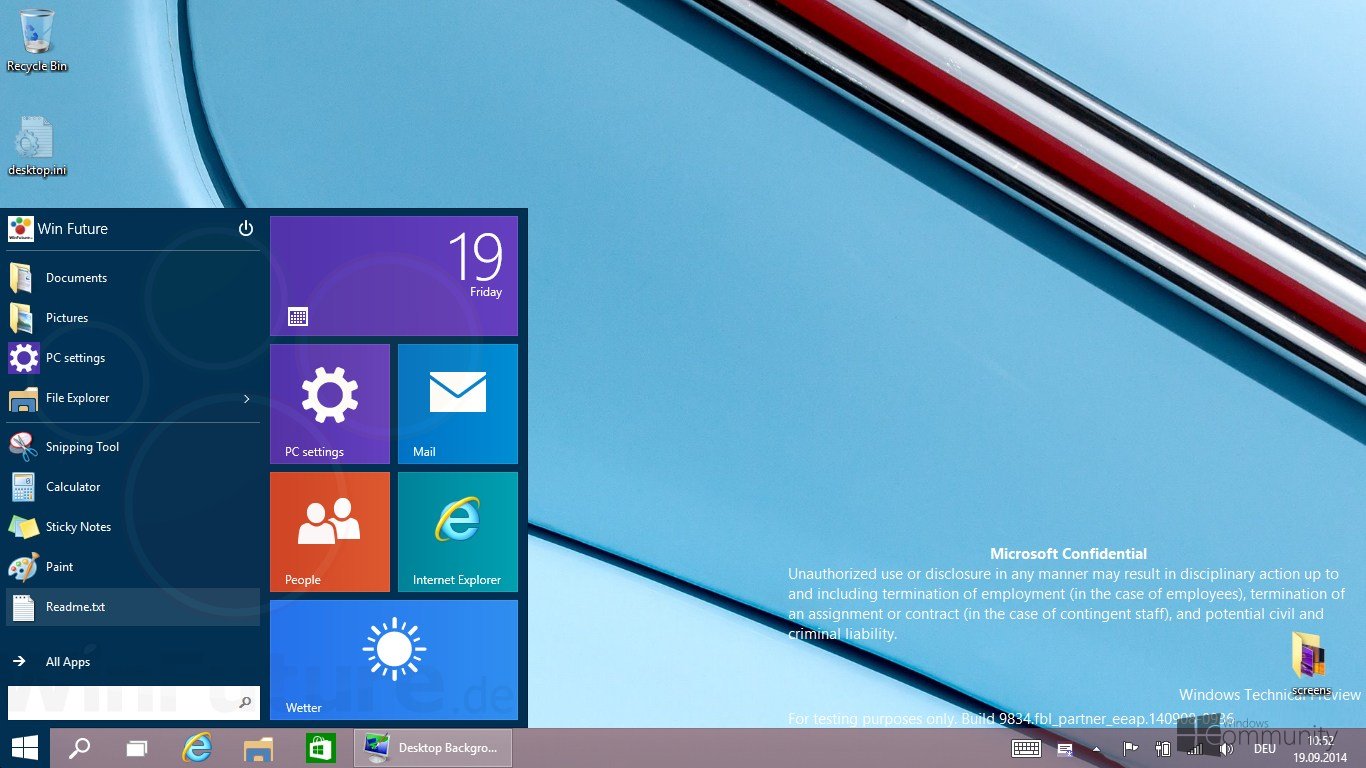This screenshot has width=1366, height=768.
Task: Open Internet Explorer from its Start tile
Action: click(x=457, y=531)
